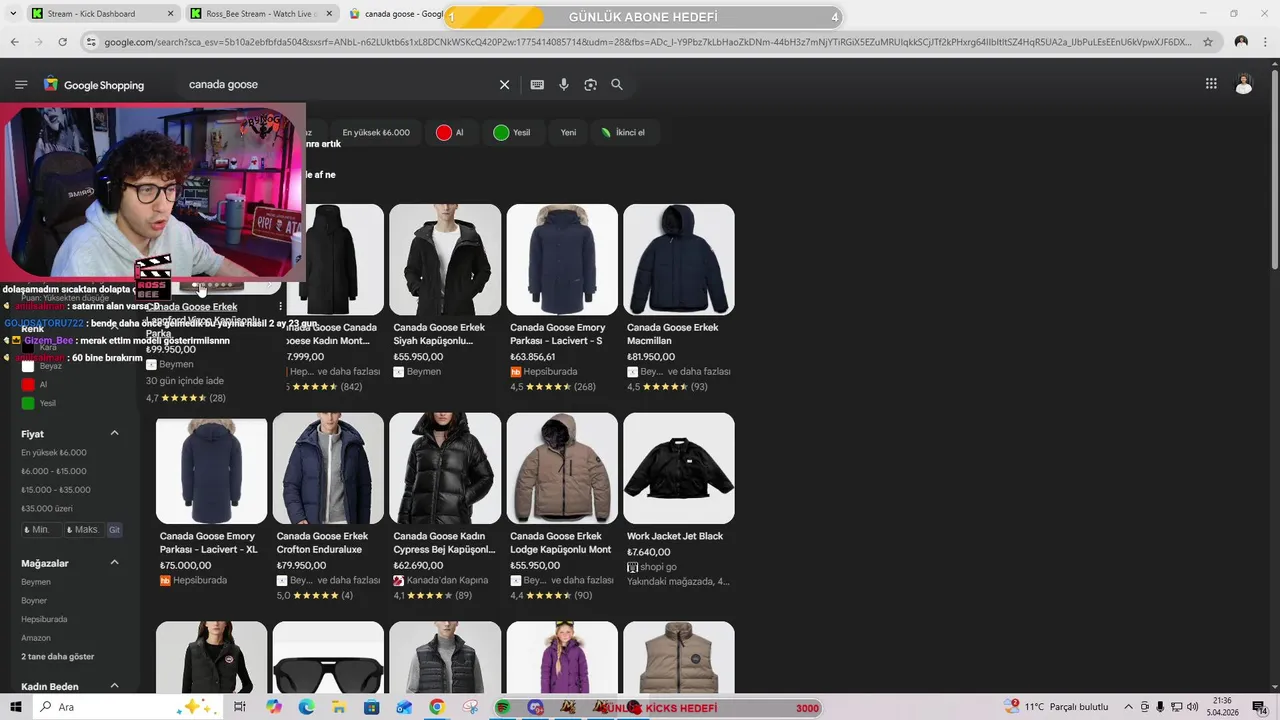Image resolution: width=1280 pixels, height=720 pixels.
Task: Open Canada Goose Kadın Cypress jacket image
Action: (445, 468)
